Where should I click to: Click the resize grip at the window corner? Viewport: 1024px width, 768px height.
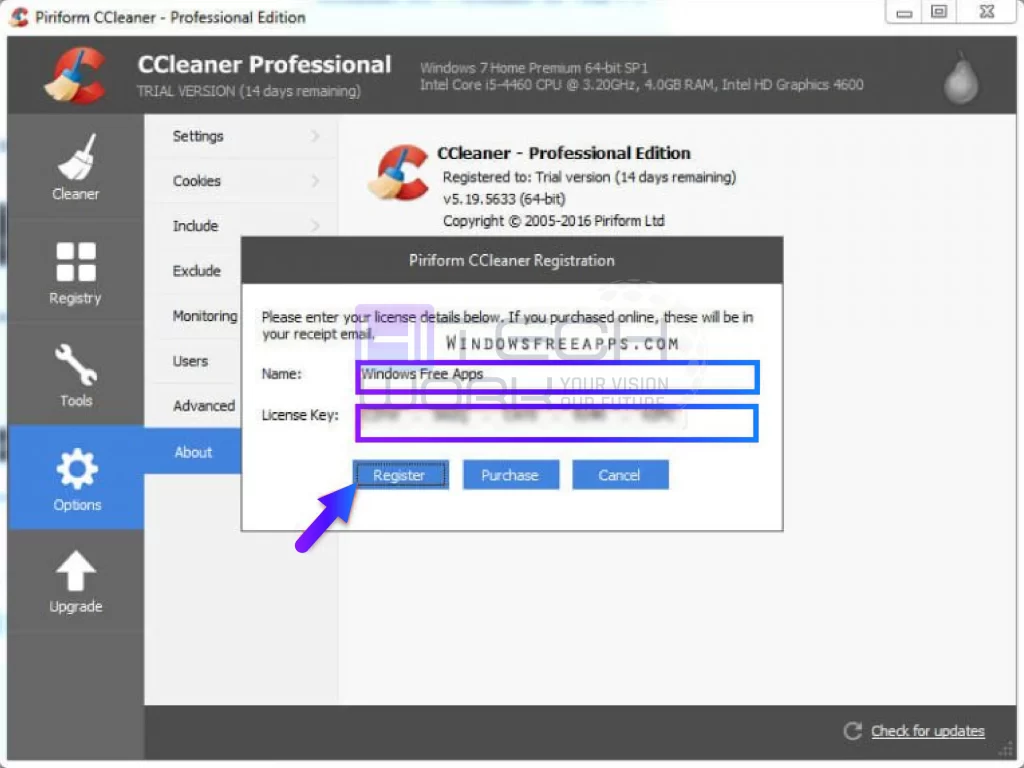1006,751
